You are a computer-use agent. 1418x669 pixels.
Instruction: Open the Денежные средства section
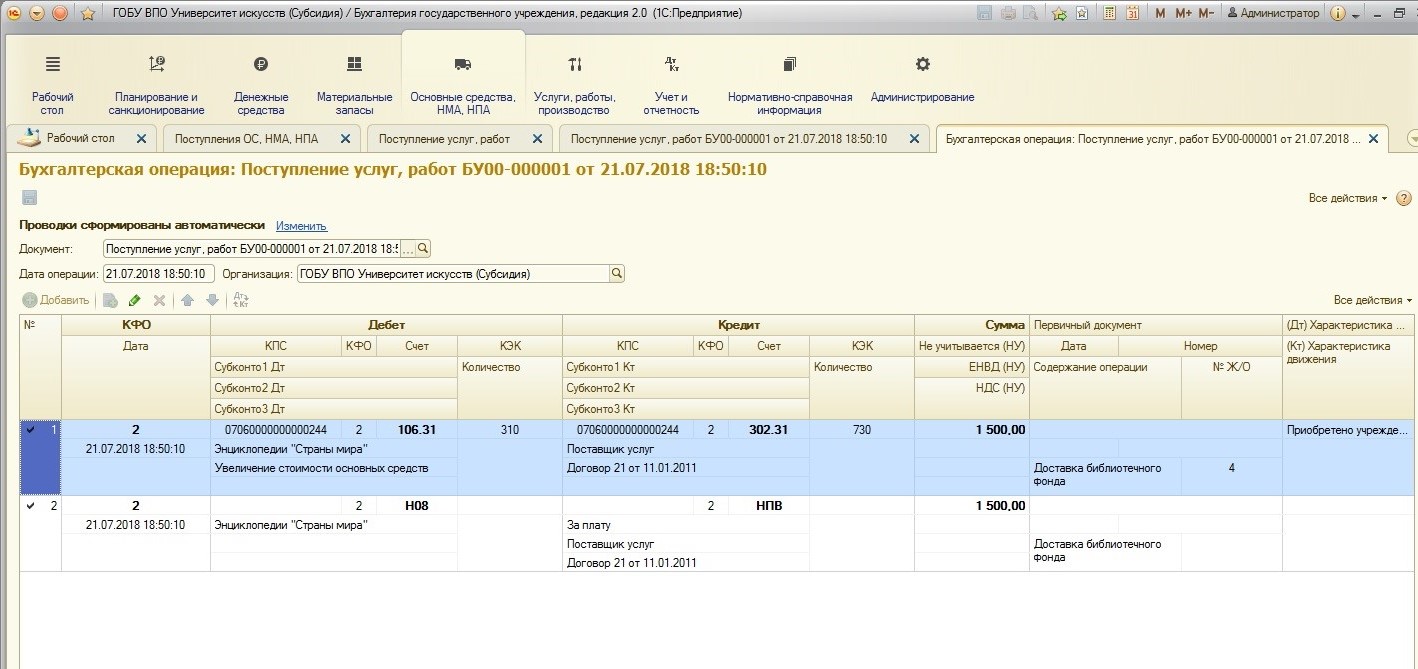pos(261,85)
